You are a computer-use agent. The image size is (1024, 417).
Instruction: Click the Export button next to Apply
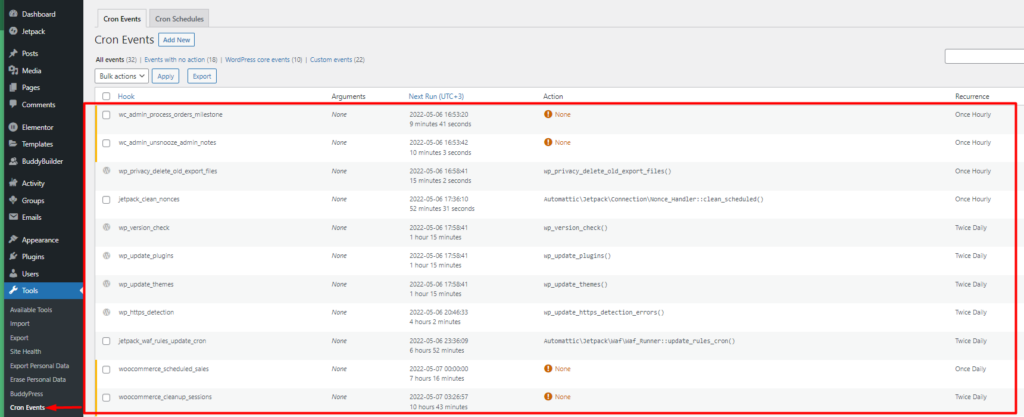pyautogui.click(x=202, y=76)
